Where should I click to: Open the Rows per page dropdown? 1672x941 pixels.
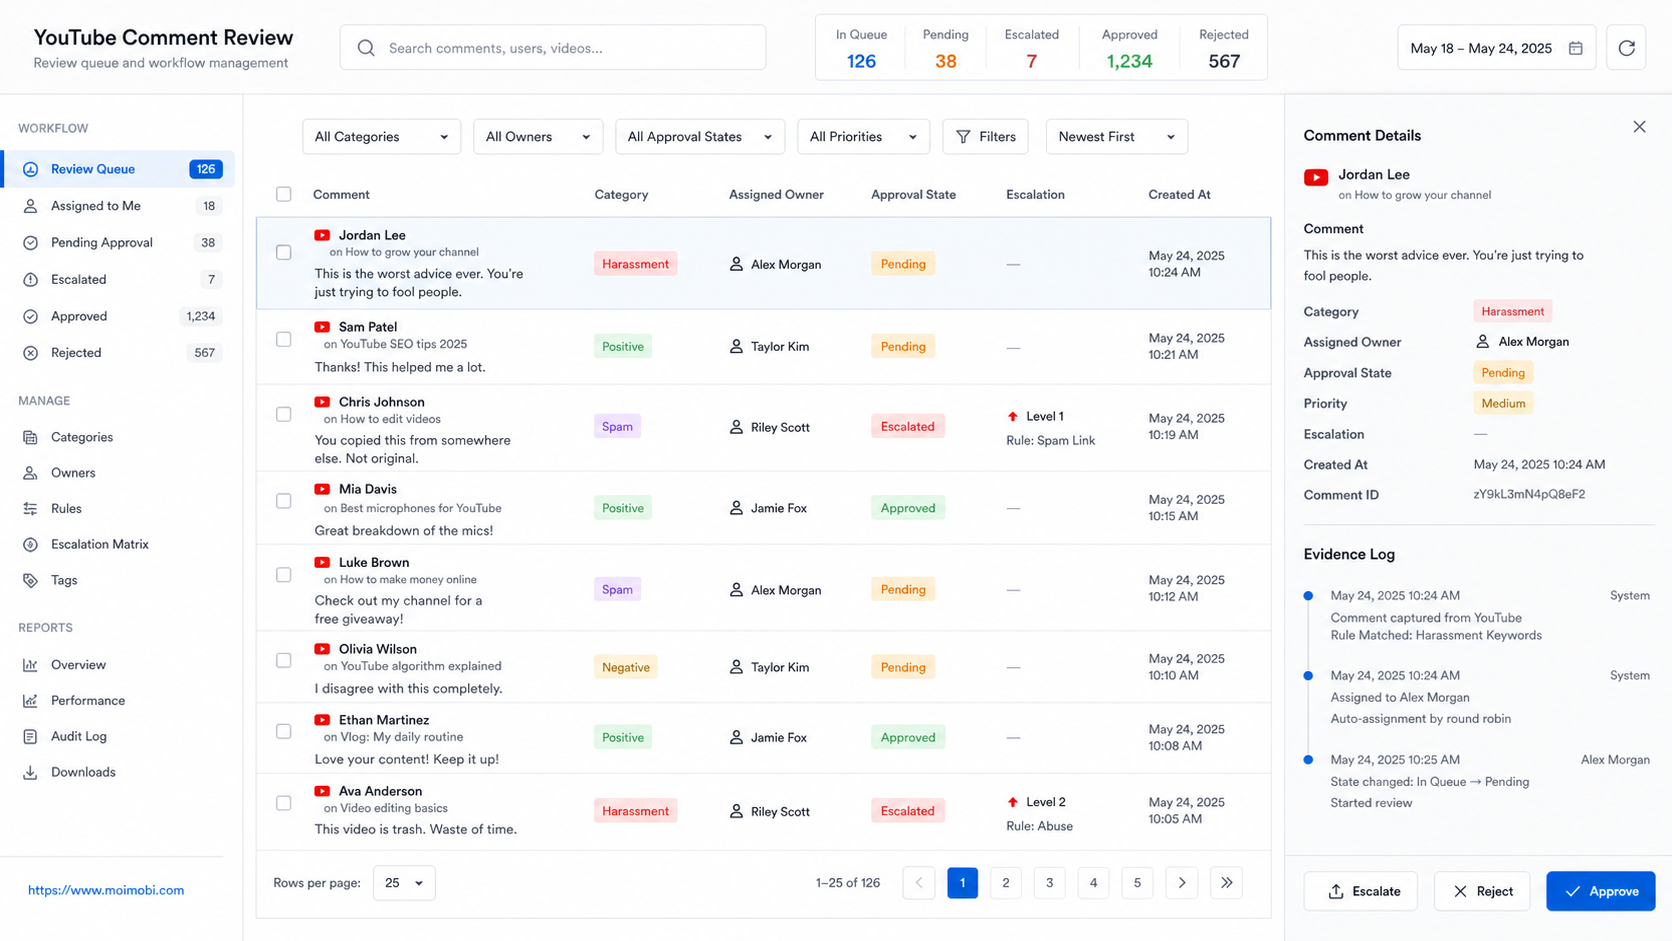tap(404, 883)
